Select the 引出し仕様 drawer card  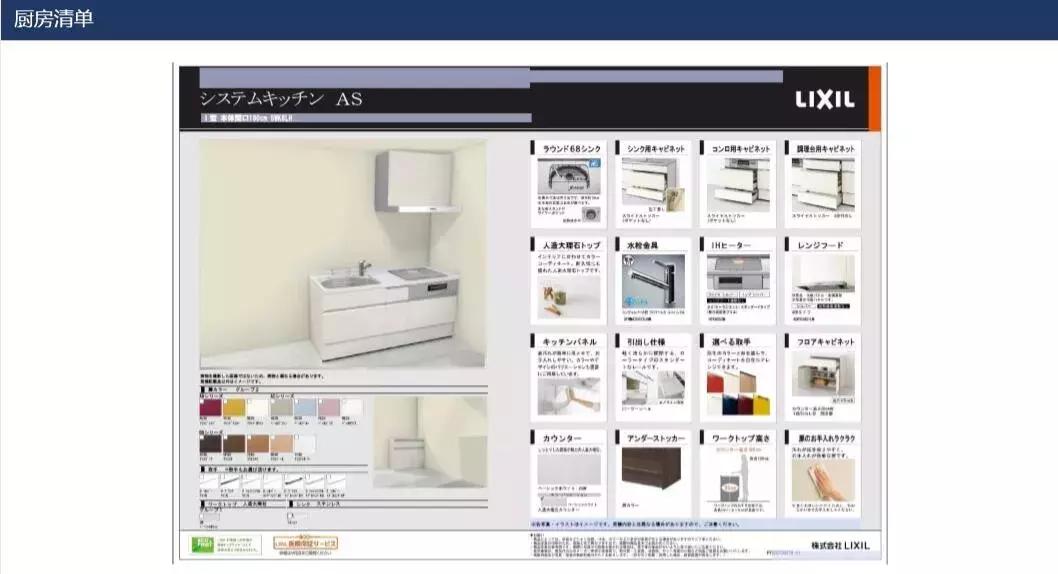pos(653,378)
